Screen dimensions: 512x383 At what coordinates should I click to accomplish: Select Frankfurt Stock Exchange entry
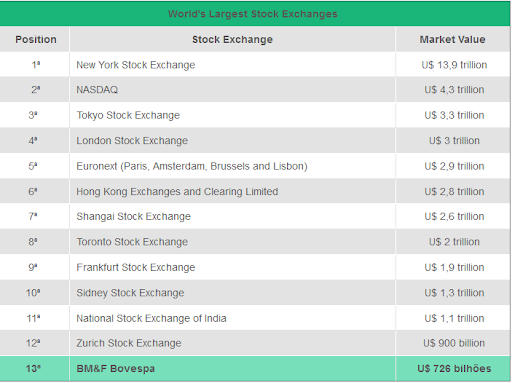point(136,267)
